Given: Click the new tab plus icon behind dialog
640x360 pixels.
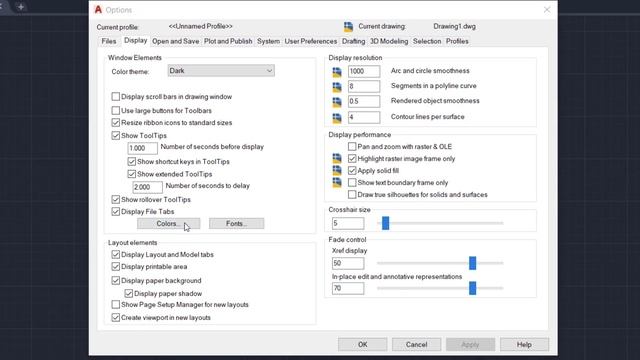Looking at the screenshot, I should pyautogui.click(x=21, y=7).
